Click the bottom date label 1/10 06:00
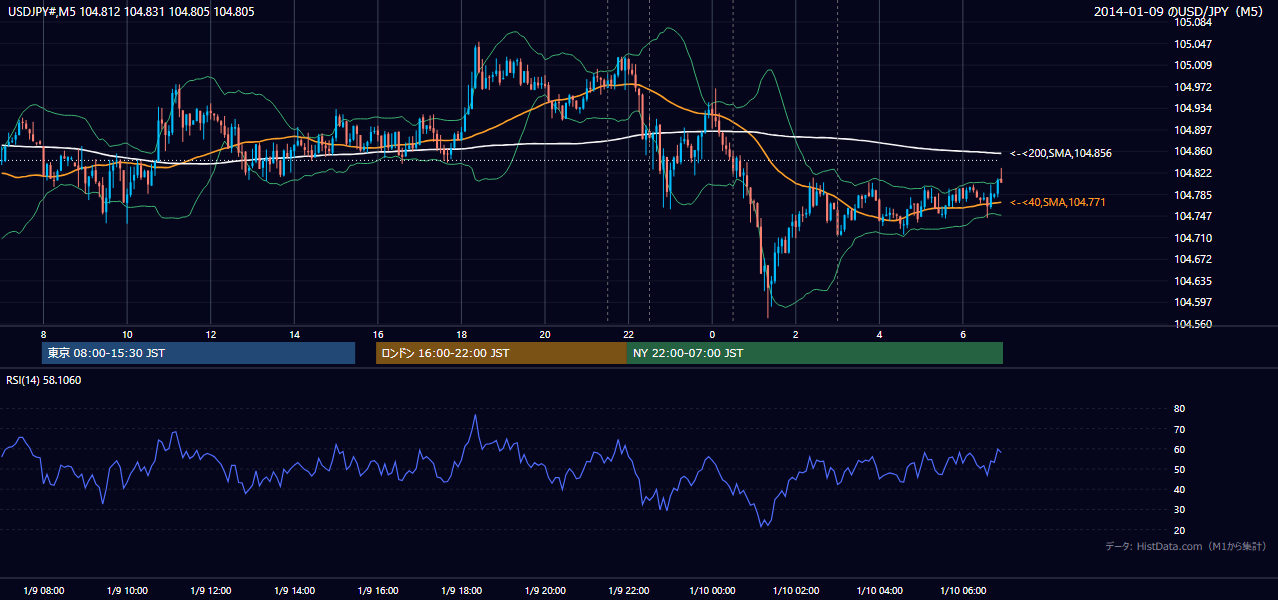Viewport: 1278px width, 600px height. click(x=962, y=591)
